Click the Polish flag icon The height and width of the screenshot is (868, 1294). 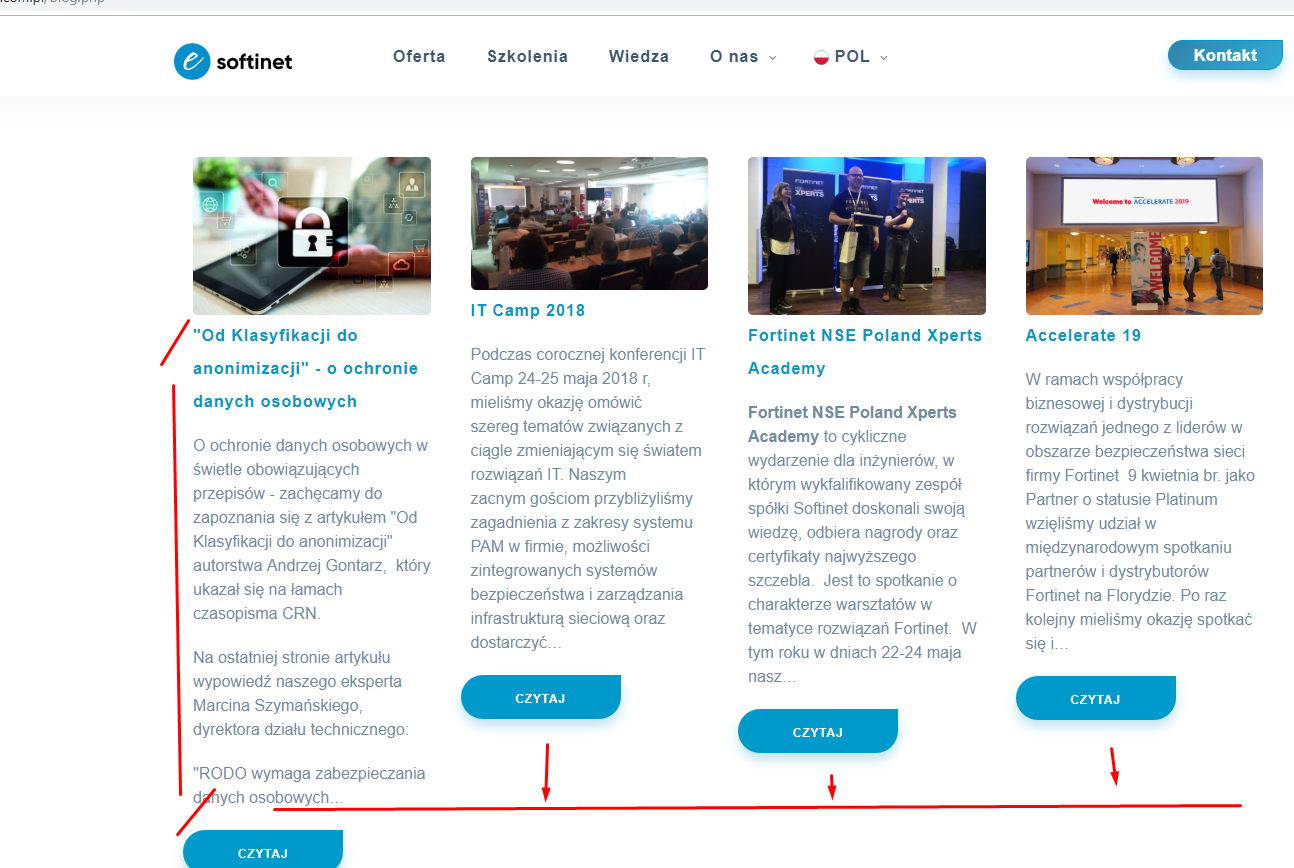tap(822, 57)
